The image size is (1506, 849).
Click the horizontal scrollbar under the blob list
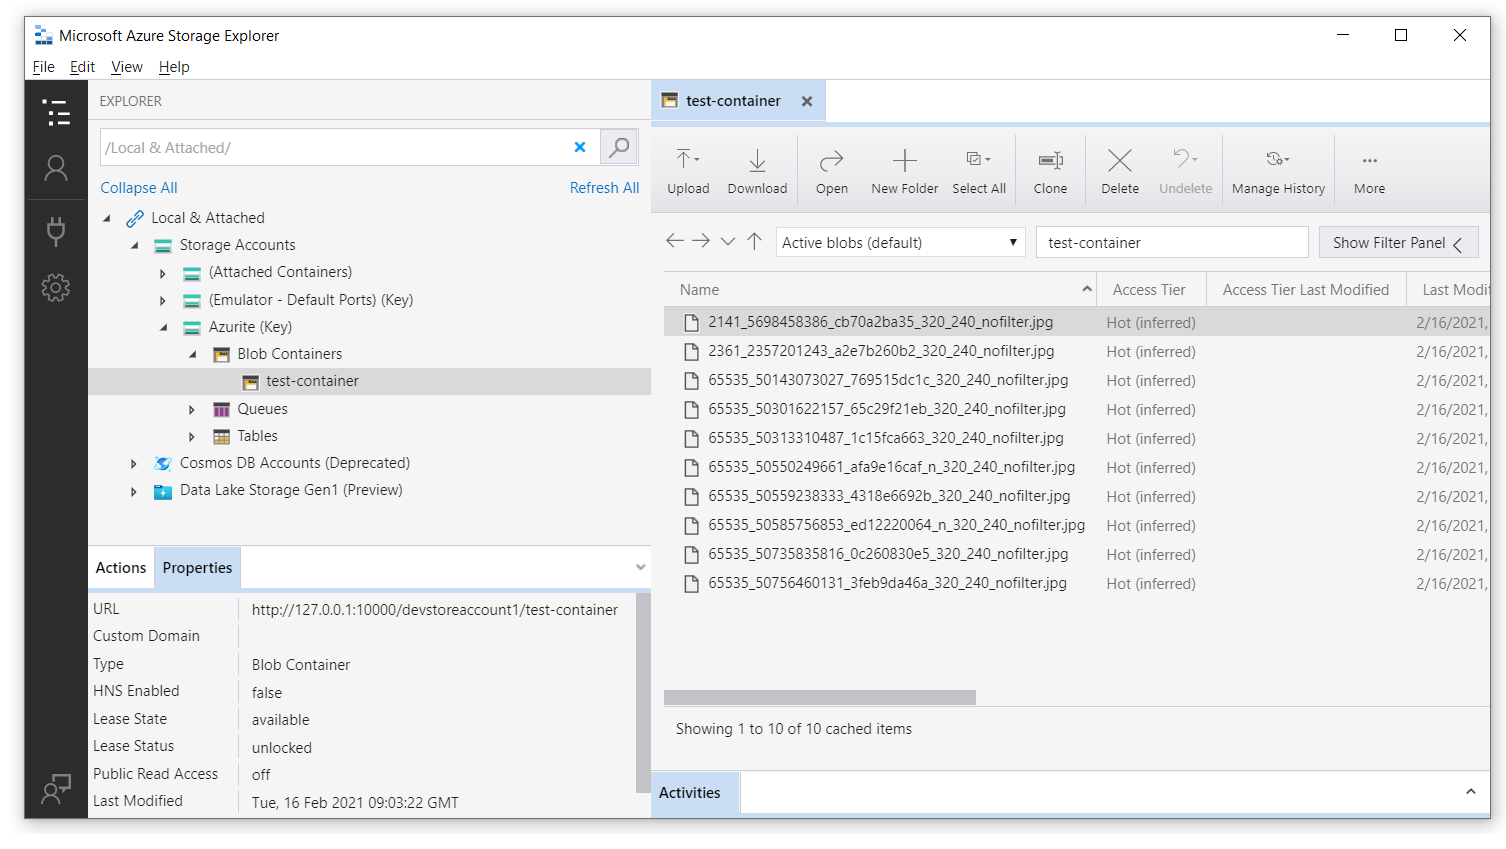pyautogui.click(x=819, y=697)
